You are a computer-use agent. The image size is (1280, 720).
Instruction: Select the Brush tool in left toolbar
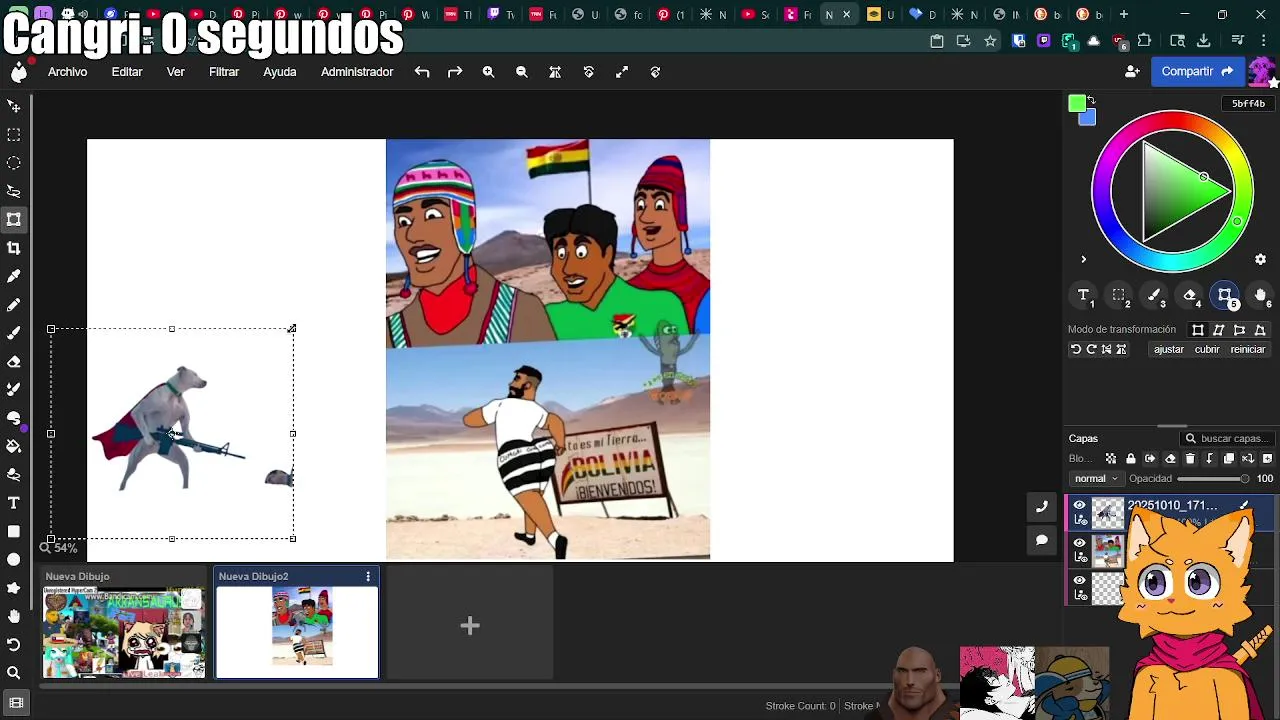pyautogui.click(x=14, y=332)
